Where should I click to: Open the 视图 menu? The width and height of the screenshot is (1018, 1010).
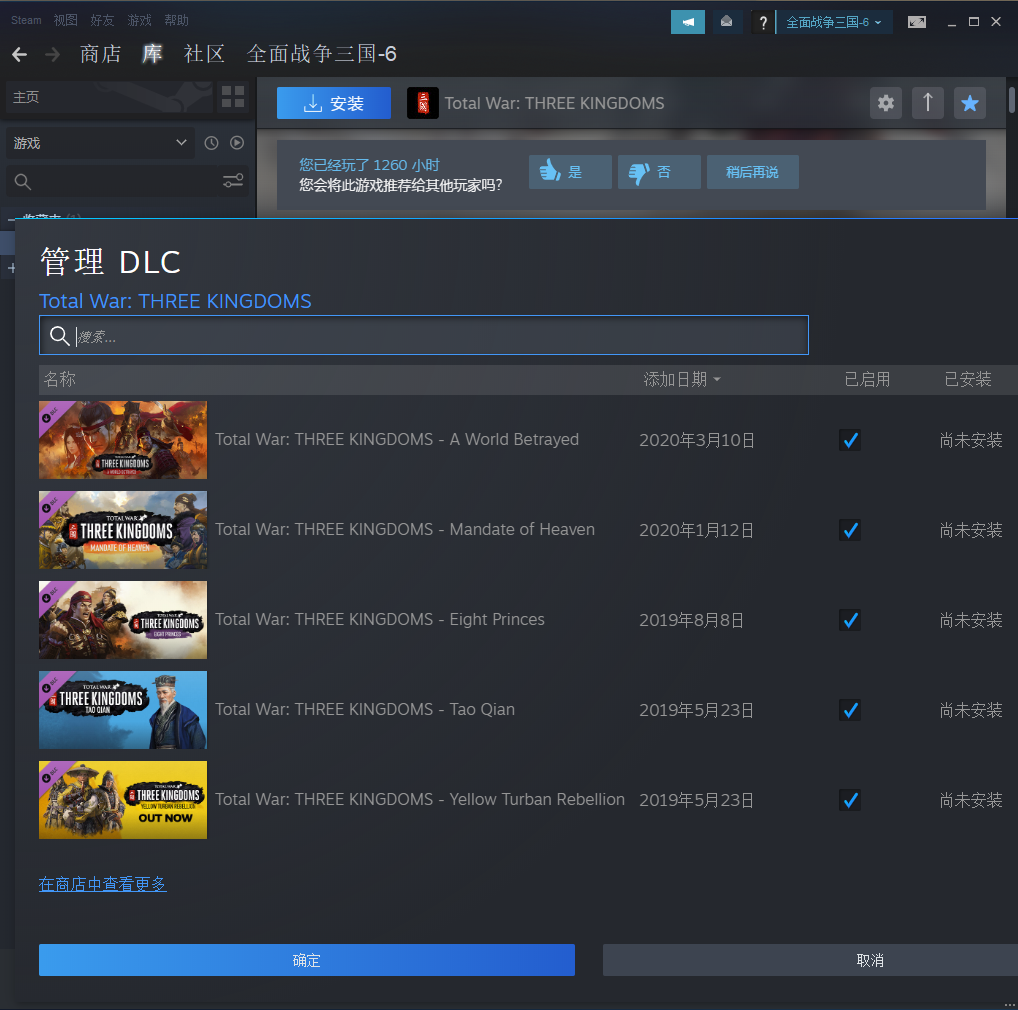click(x=65, y=20)
